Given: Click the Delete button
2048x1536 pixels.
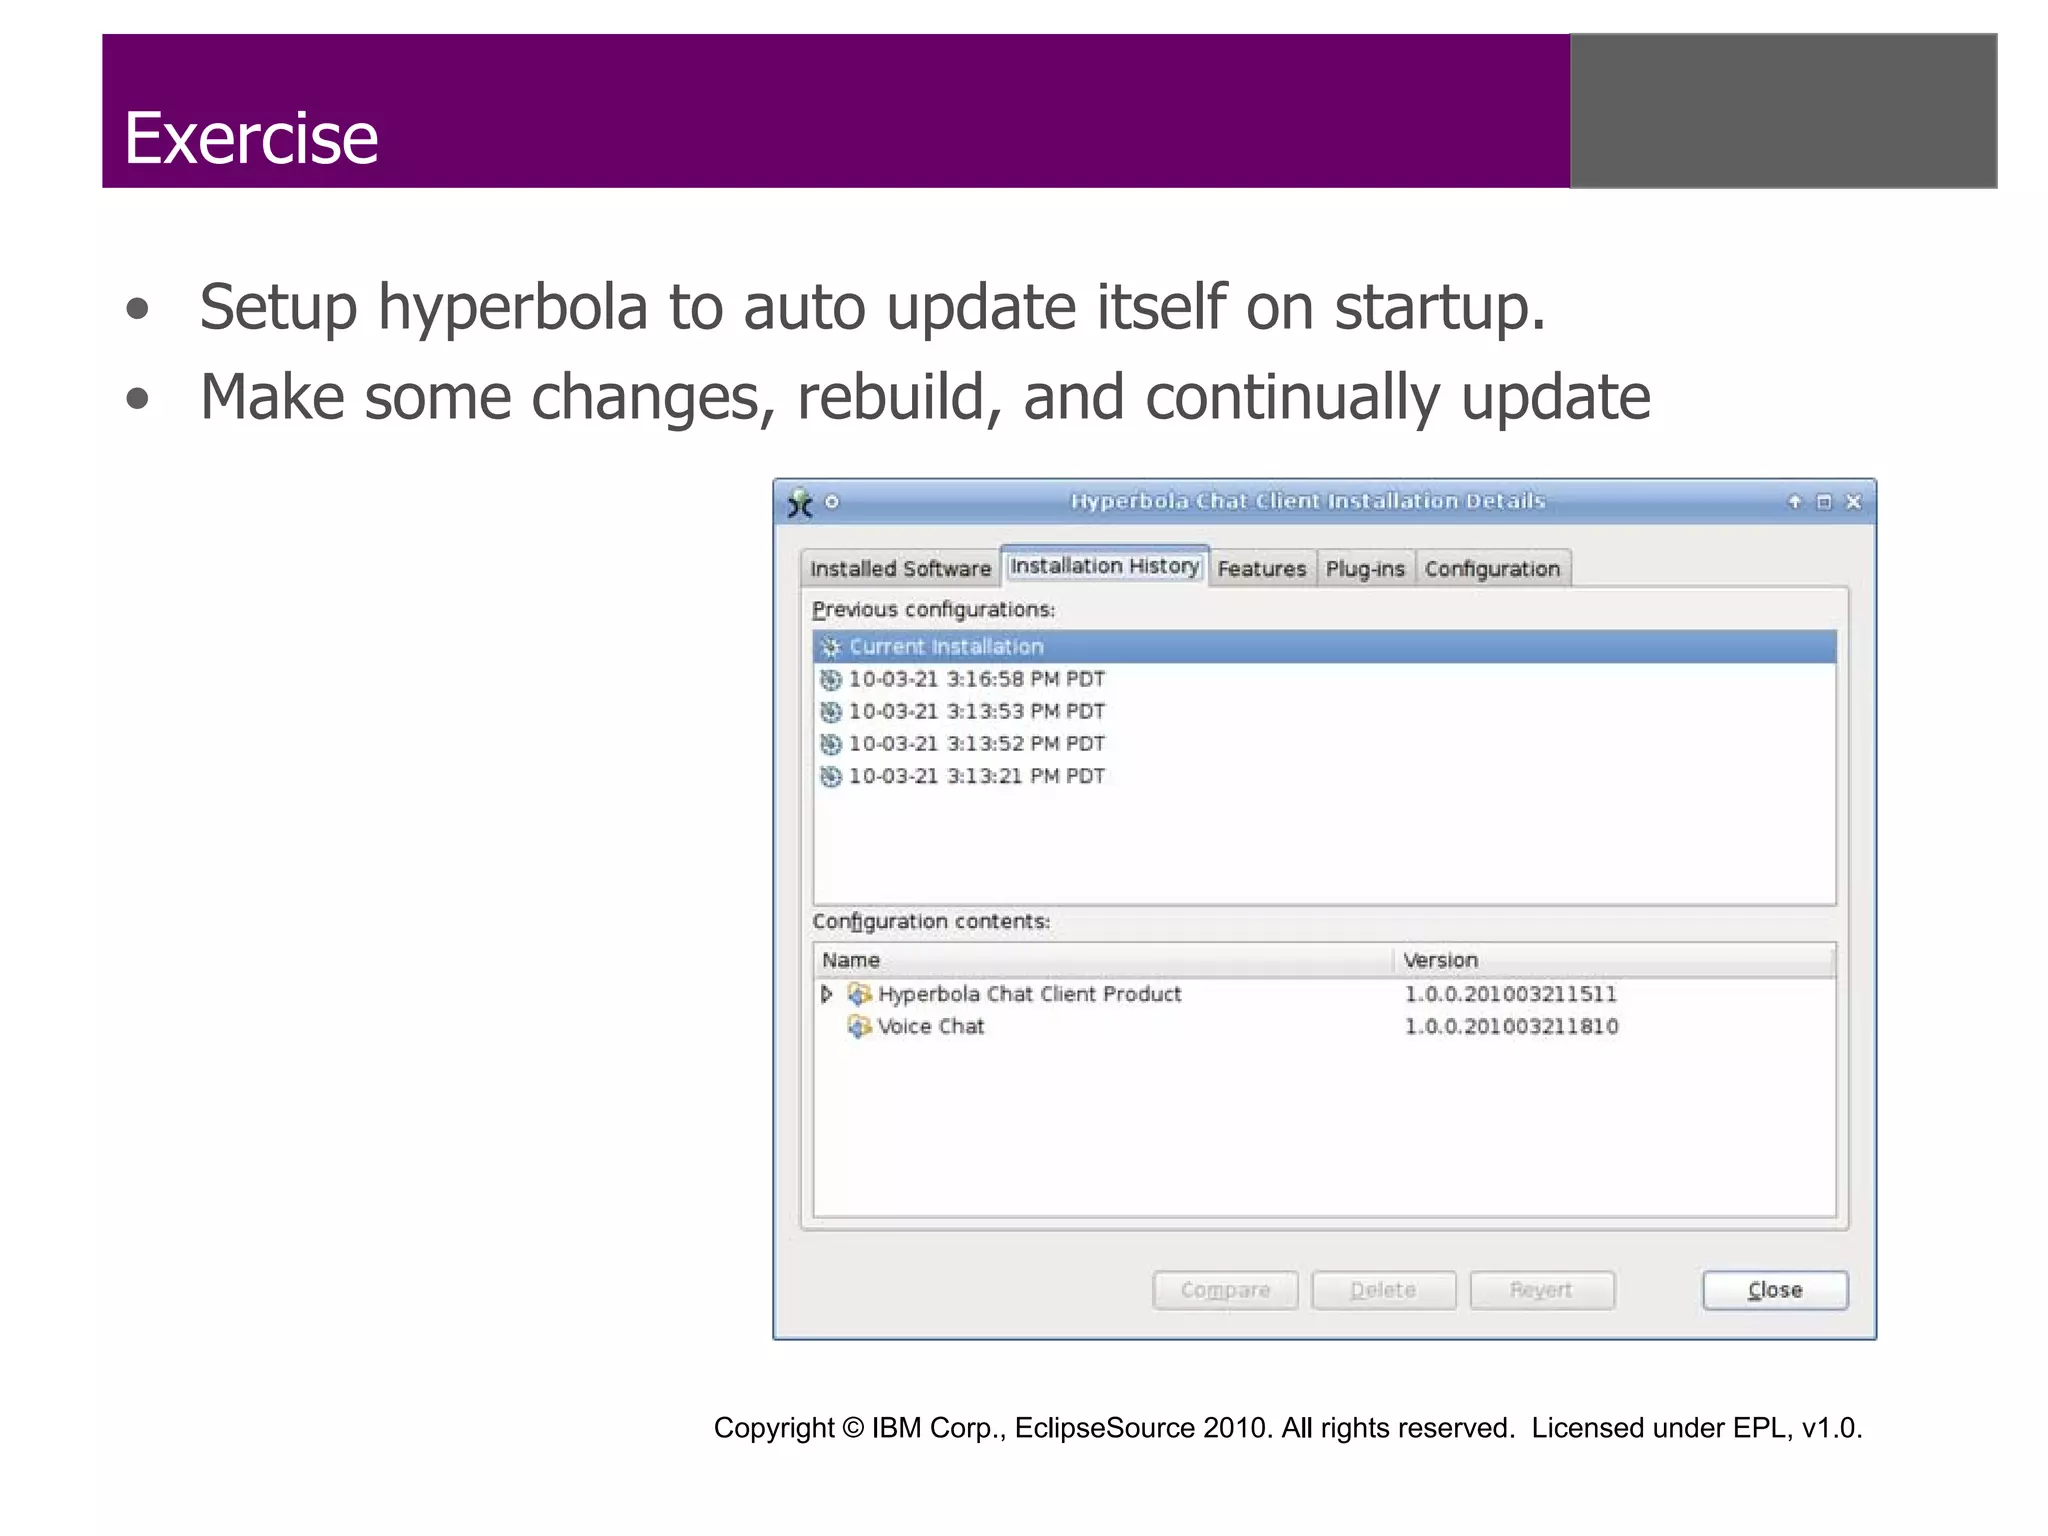Looking at the screenshot, I should pyautogui.click(x=1383, y=1290).
